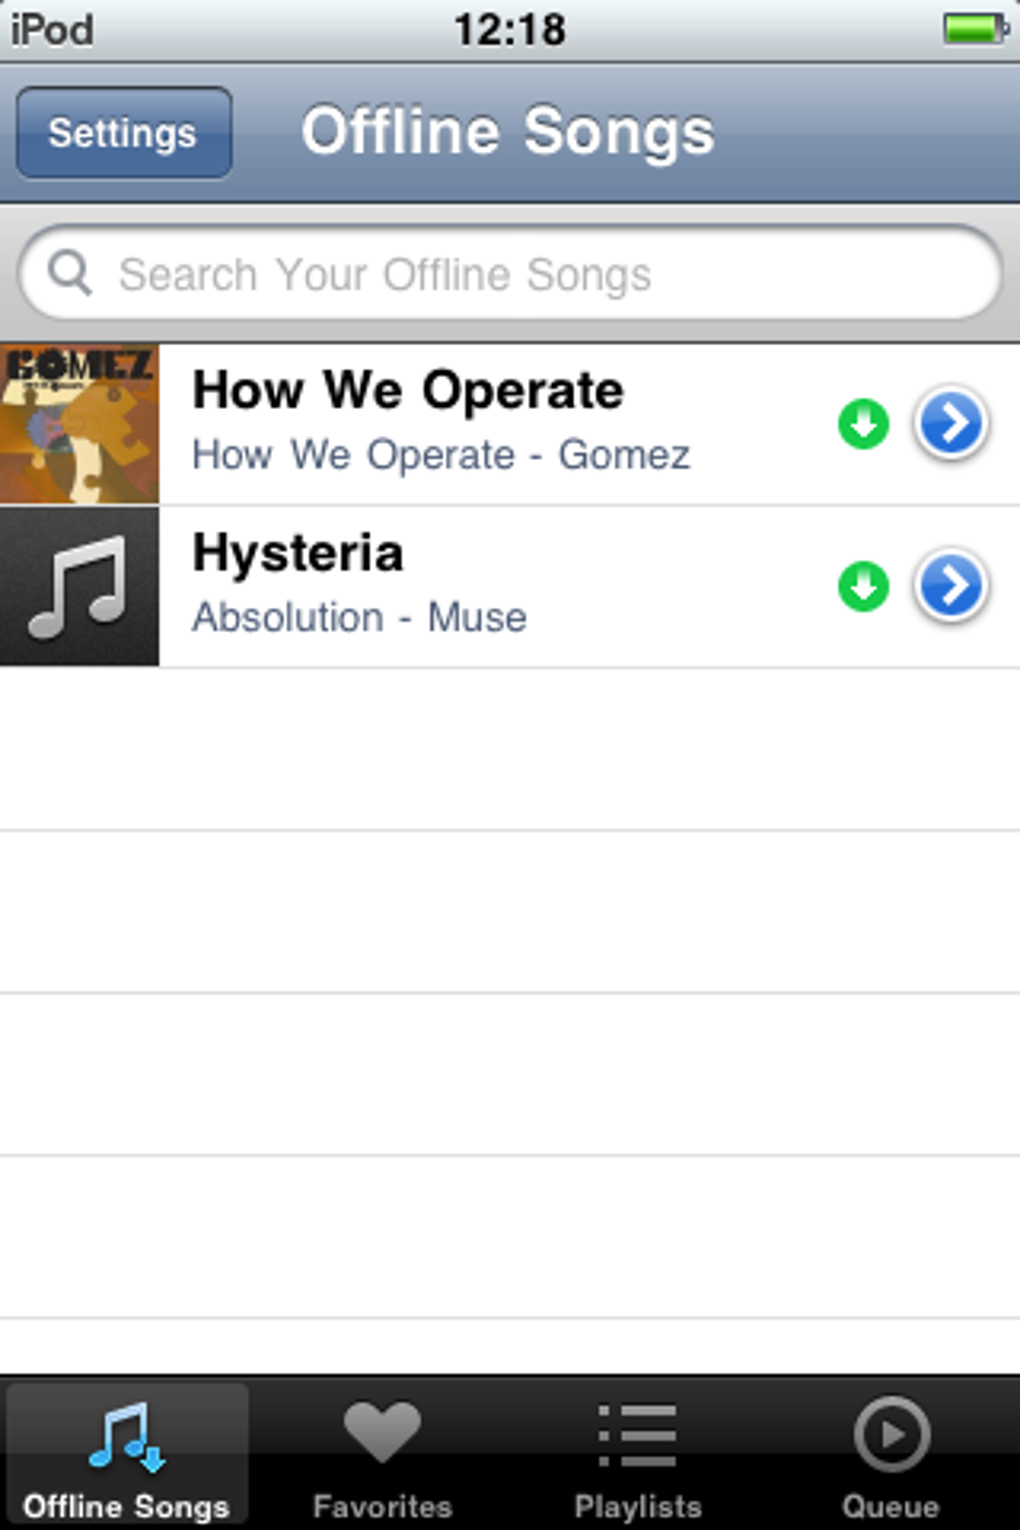This screenshot has width=1020, height=1530.
Task: Tap the 12:18 clock in status bar
Action: 510,28
